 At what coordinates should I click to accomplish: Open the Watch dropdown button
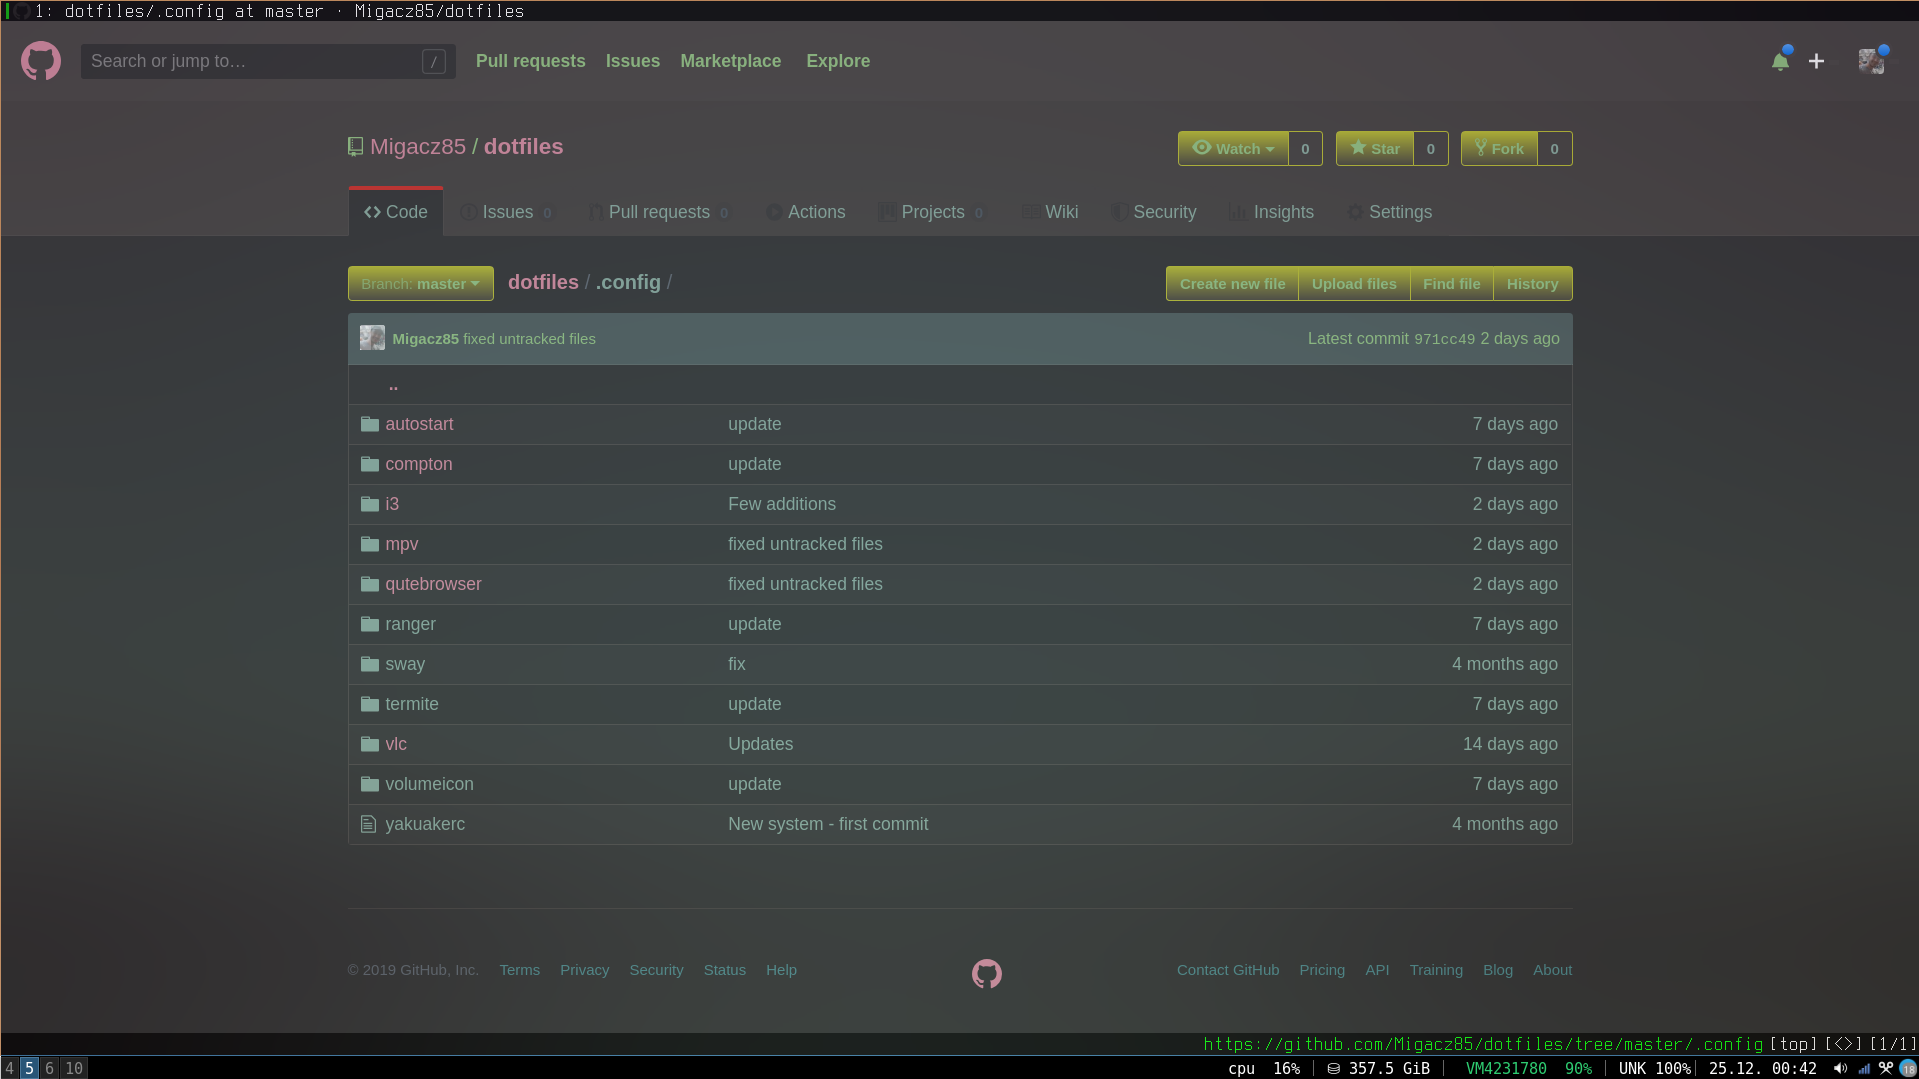pos(1233,148)
